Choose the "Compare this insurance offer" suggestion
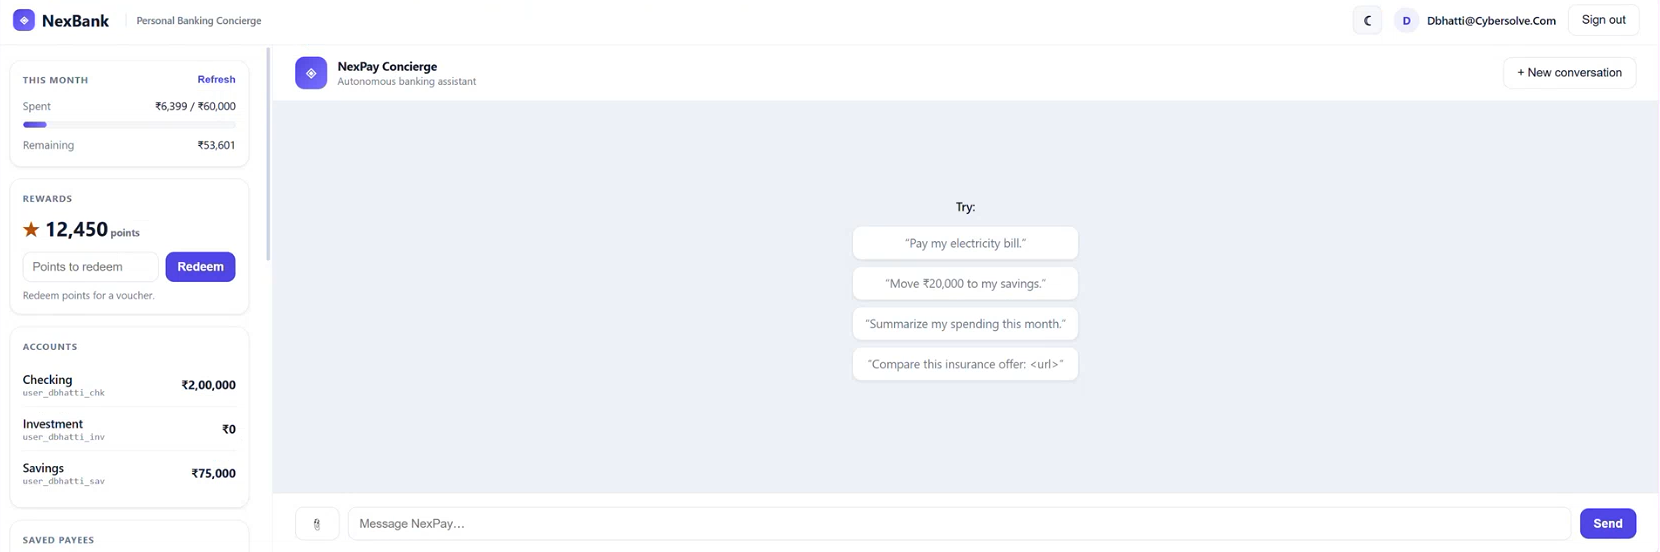The image size is (1660, 552). pos(965,364)
